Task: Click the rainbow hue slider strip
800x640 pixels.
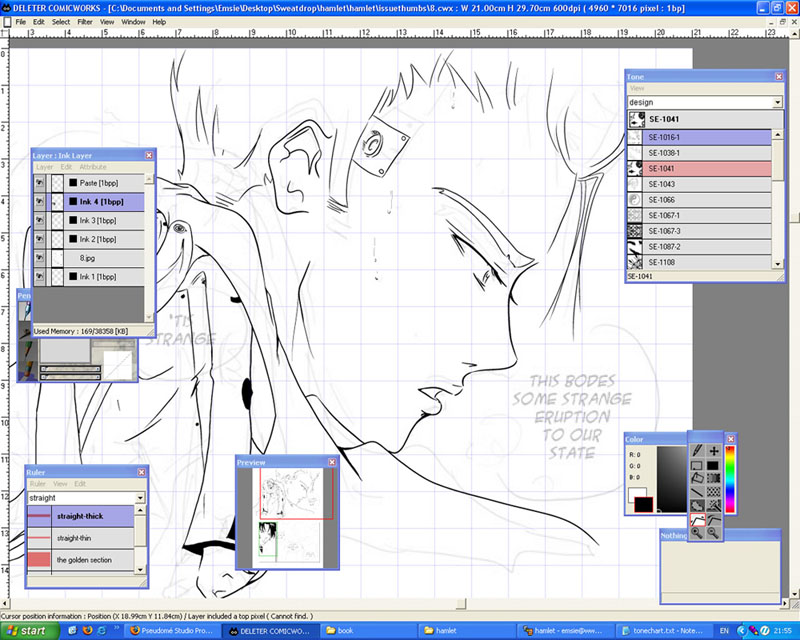Action: [730, 479]
